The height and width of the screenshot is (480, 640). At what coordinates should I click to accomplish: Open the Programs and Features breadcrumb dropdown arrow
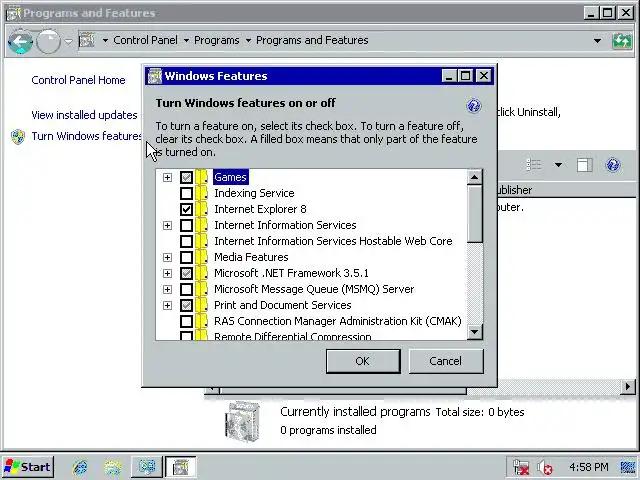(248, 40)
